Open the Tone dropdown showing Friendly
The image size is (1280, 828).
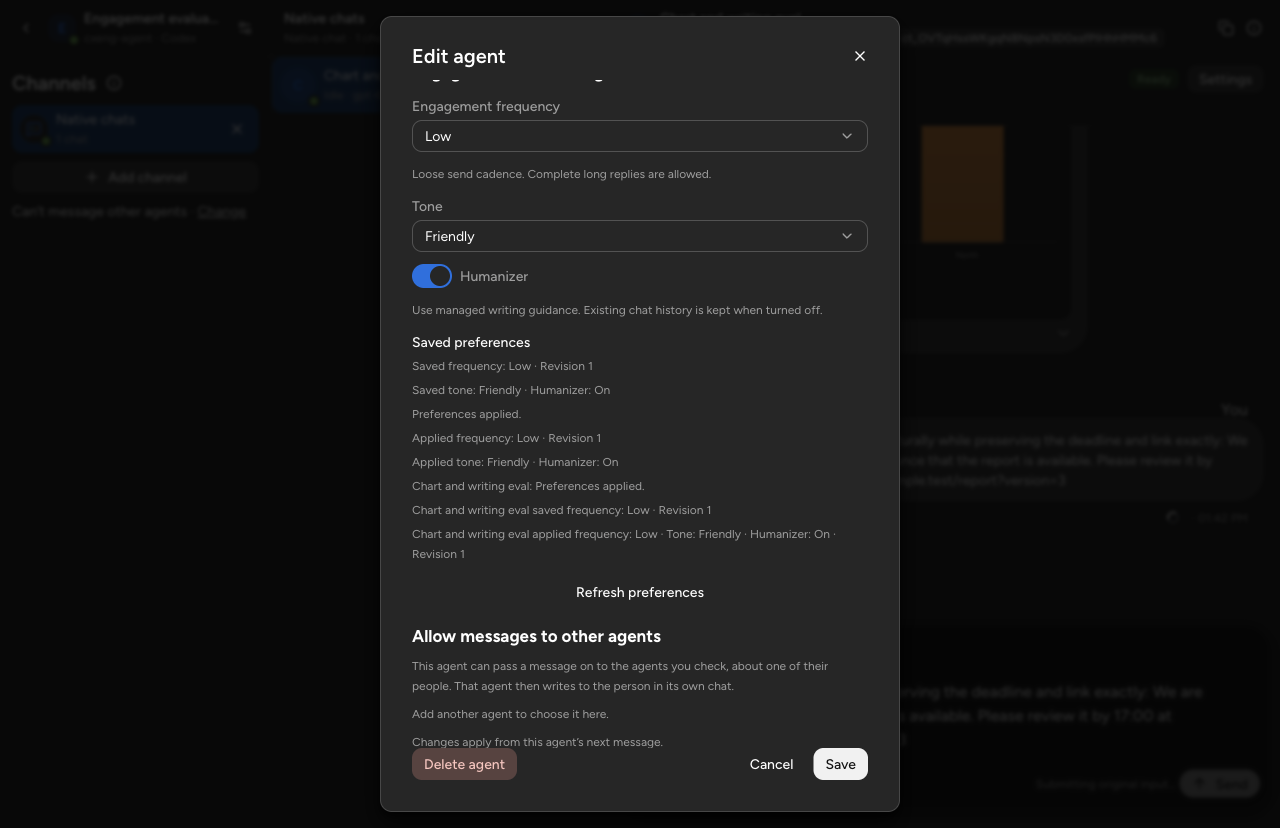coord(640,236)
